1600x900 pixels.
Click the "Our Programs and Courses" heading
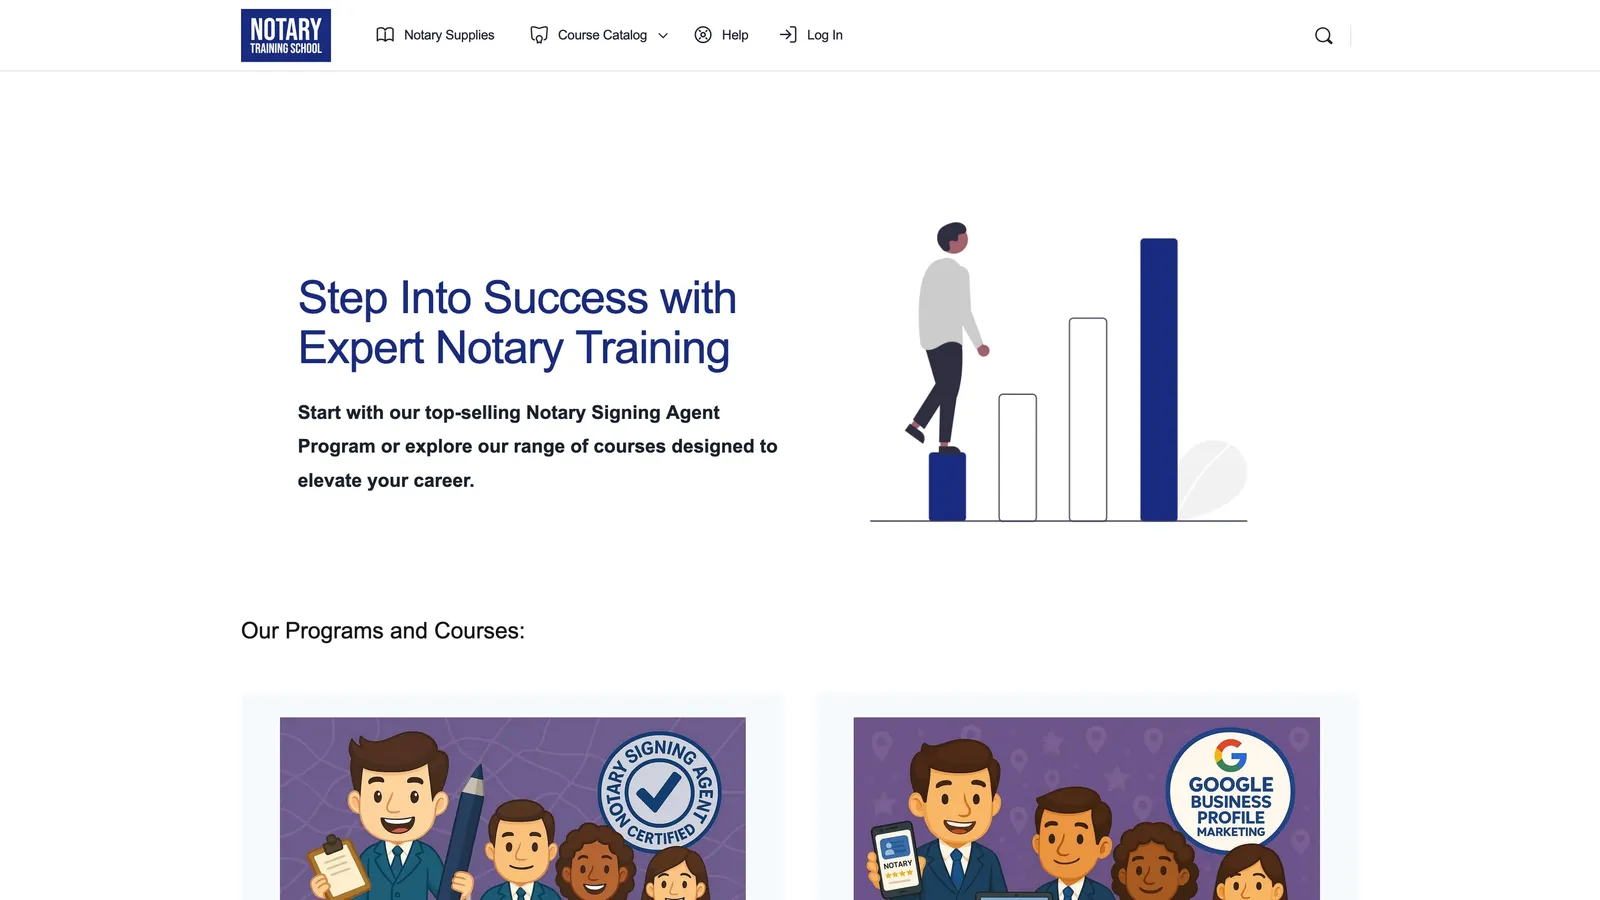coord(383,631)
